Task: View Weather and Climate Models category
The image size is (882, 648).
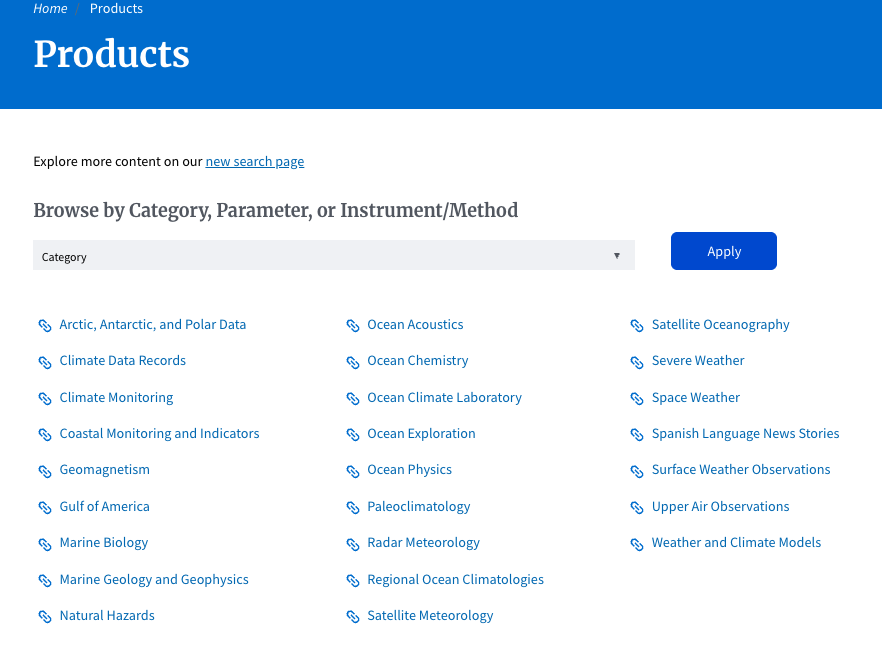Action: (736, 542)
